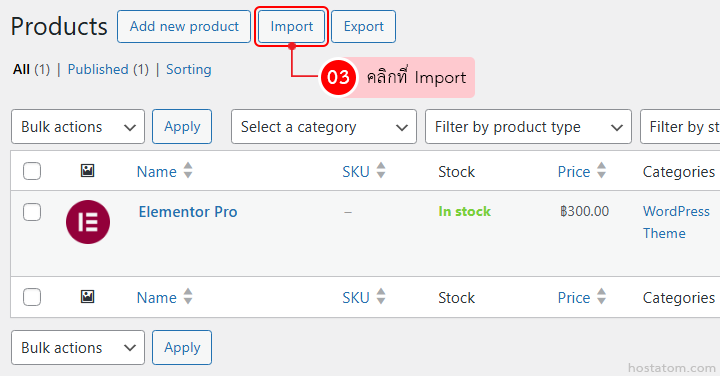
Task: Open the Sorting view link
Action: [189, 69]
